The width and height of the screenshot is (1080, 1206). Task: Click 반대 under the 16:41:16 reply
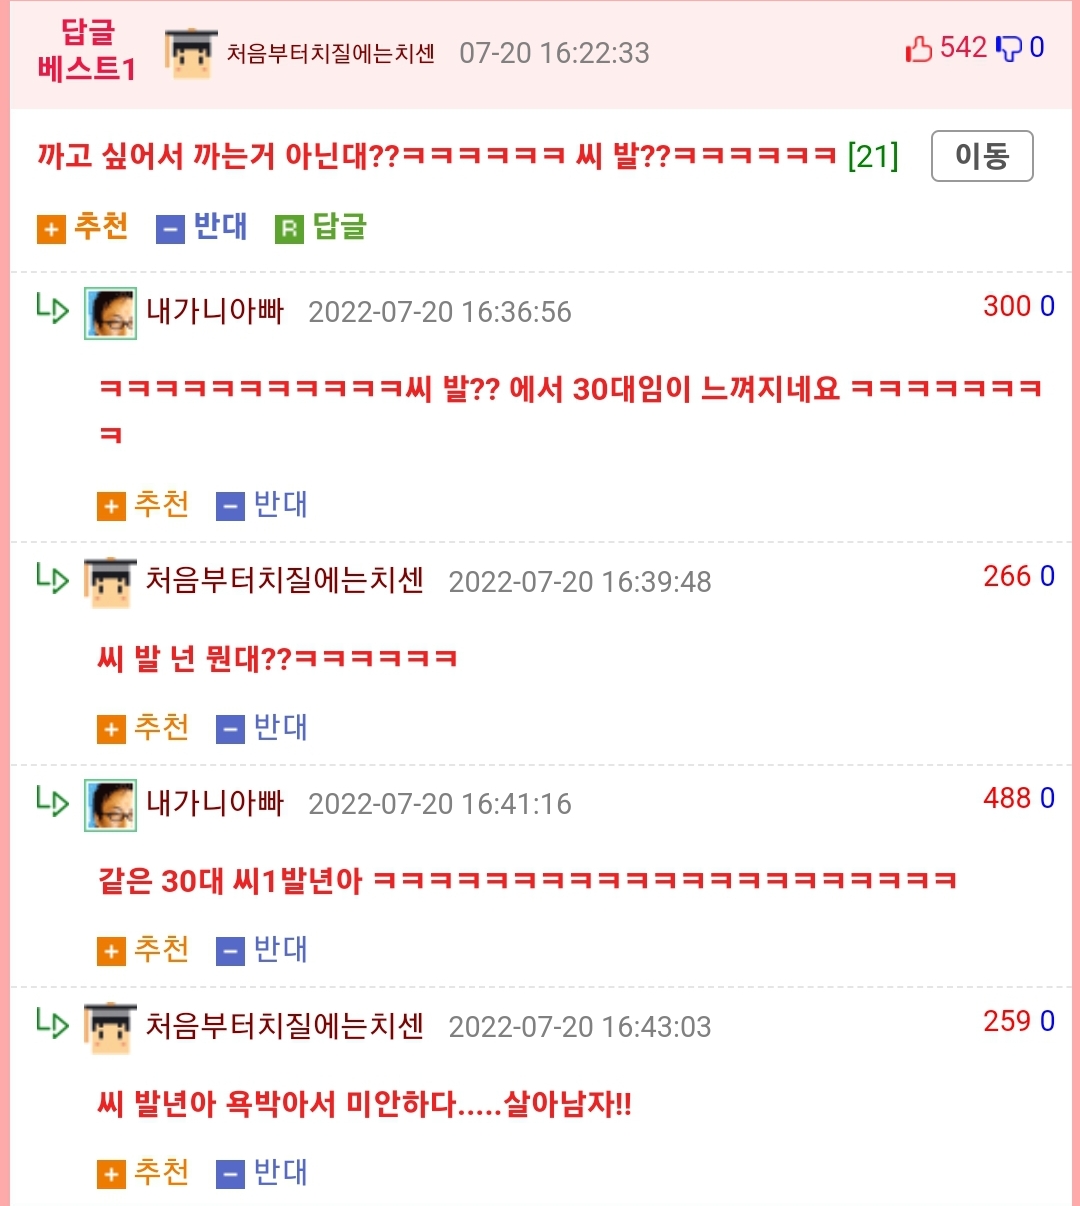click(x=262, y=950)
